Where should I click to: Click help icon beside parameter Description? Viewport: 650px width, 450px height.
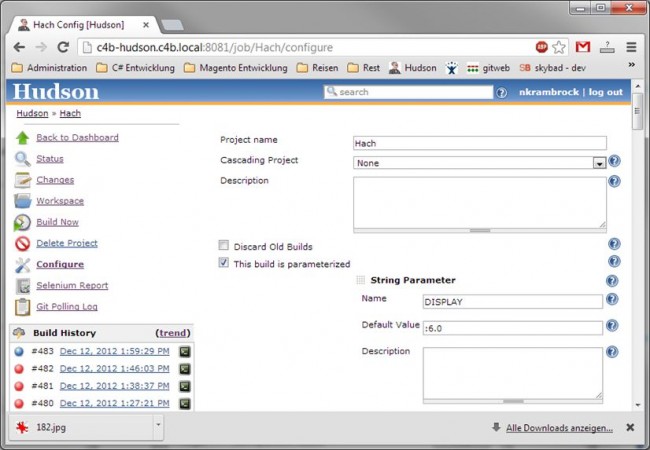(612, 352)
